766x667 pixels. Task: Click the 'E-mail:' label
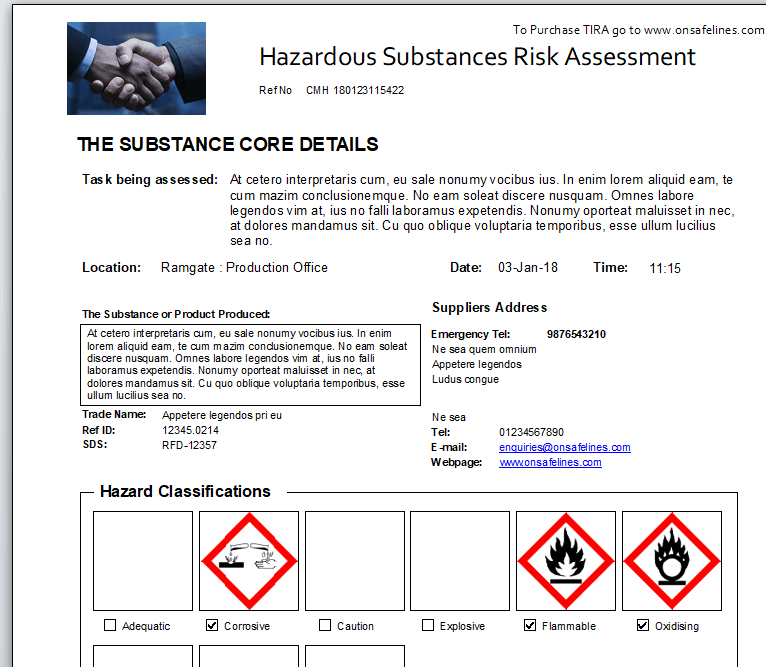(449, 448)
